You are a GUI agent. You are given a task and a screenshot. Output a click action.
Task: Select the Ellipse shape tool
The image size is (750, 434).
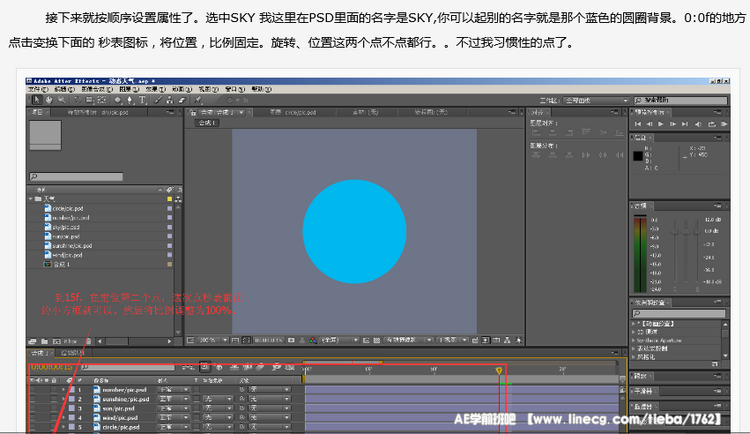(117, 100)
